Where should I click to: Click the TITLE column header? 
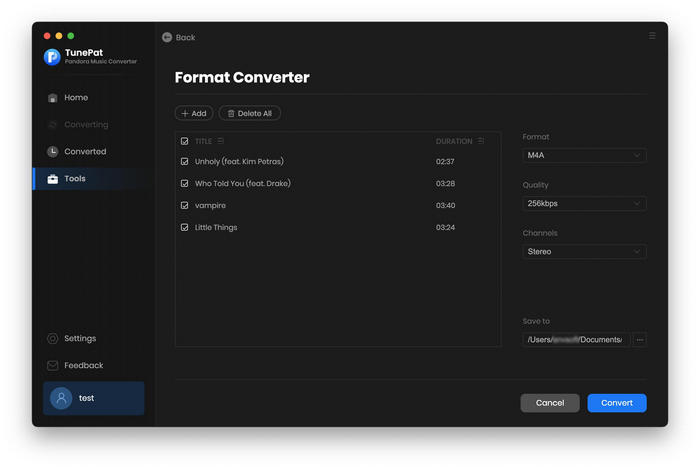coord(203,141)
